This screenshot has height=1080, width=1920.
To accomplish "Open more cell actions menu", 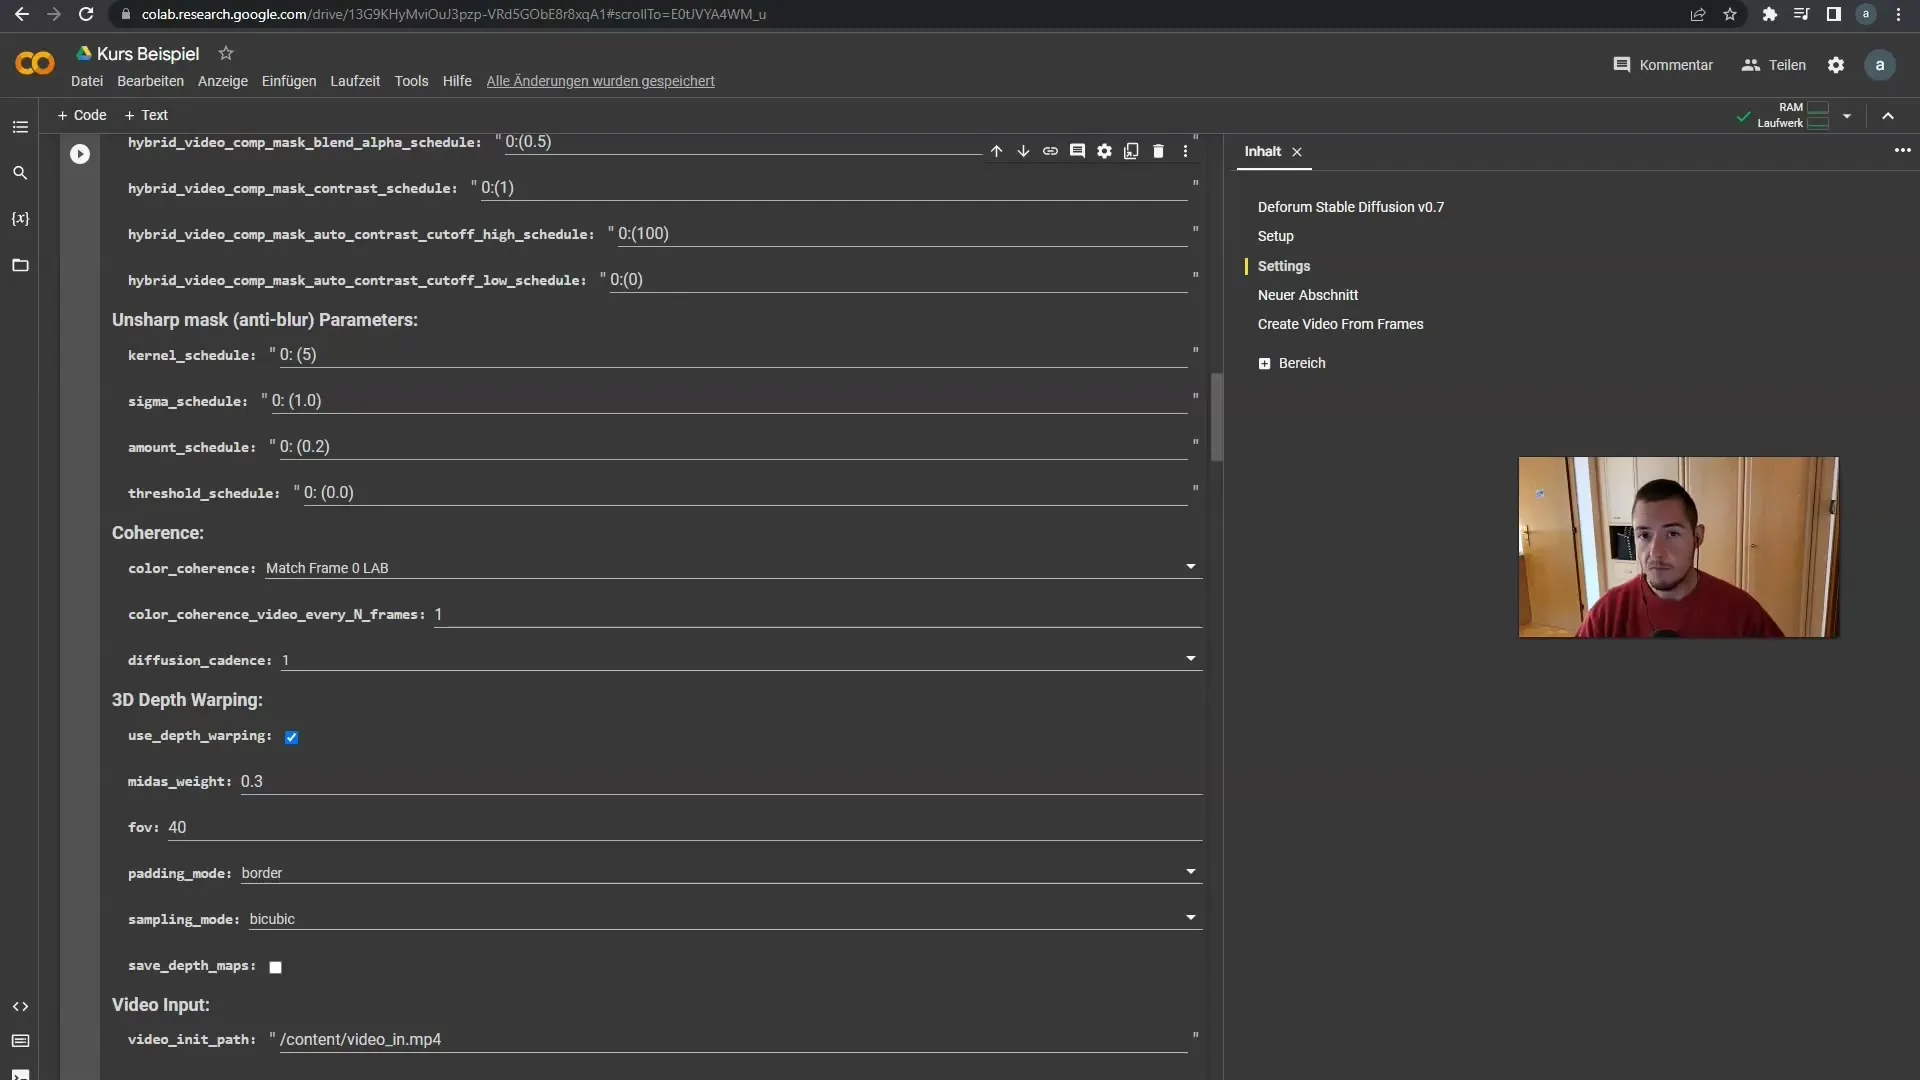I will (1185, 151).
